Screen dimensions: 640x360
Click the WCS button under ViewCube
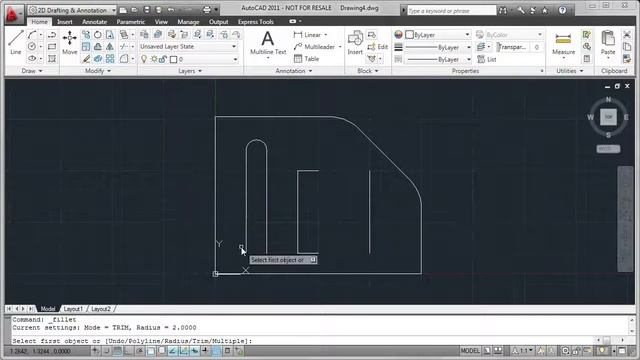[608, 149]
